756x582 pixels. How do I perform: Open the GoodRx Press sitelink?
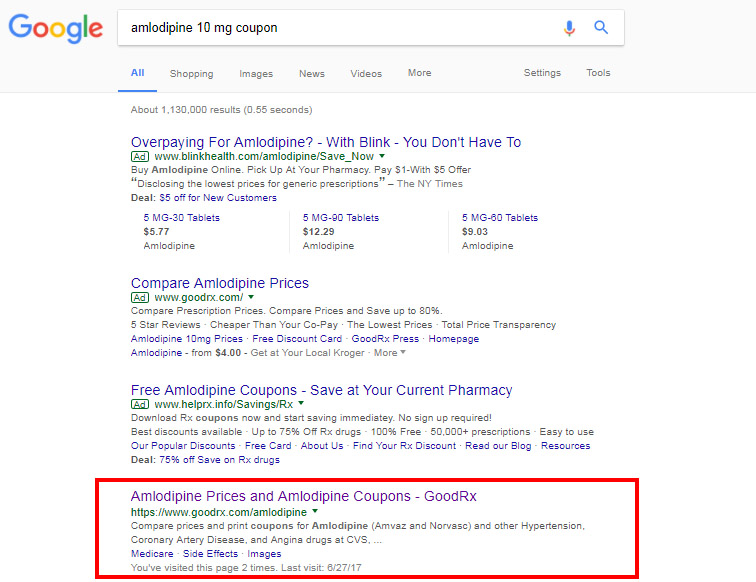[x=385, y=339]
